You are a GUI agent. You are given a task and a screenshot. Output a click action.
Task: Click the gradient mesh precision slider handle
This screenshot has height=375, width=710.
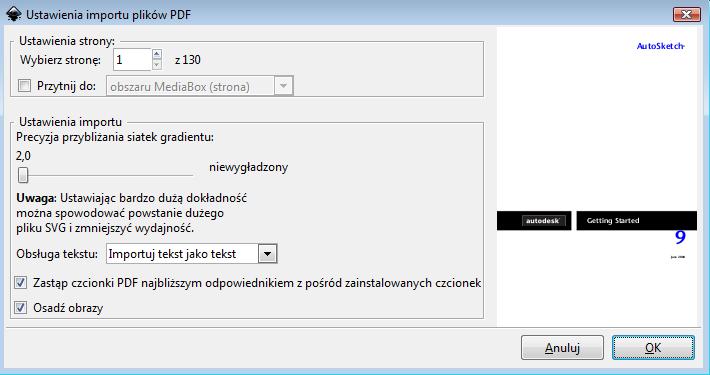coord(23,175)
